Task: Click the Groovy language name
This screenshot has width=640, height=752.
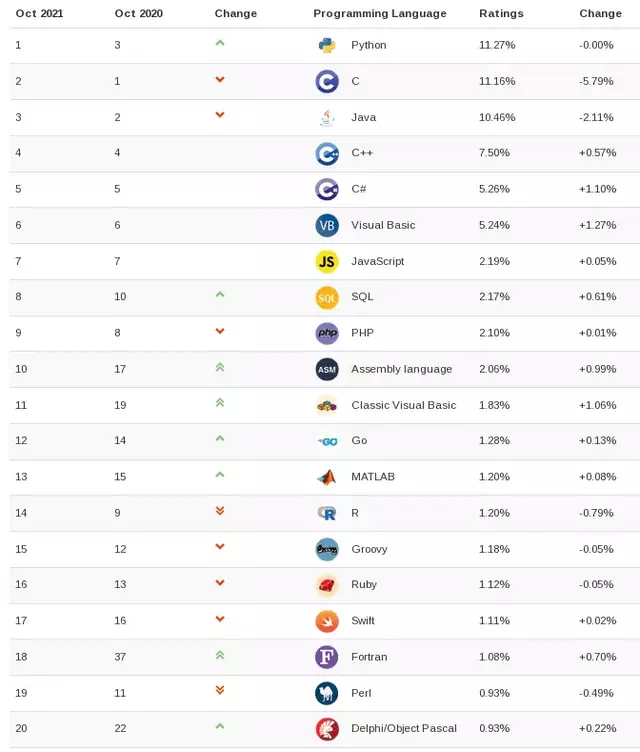Action: pyautogui.click(x=369, y=549)
